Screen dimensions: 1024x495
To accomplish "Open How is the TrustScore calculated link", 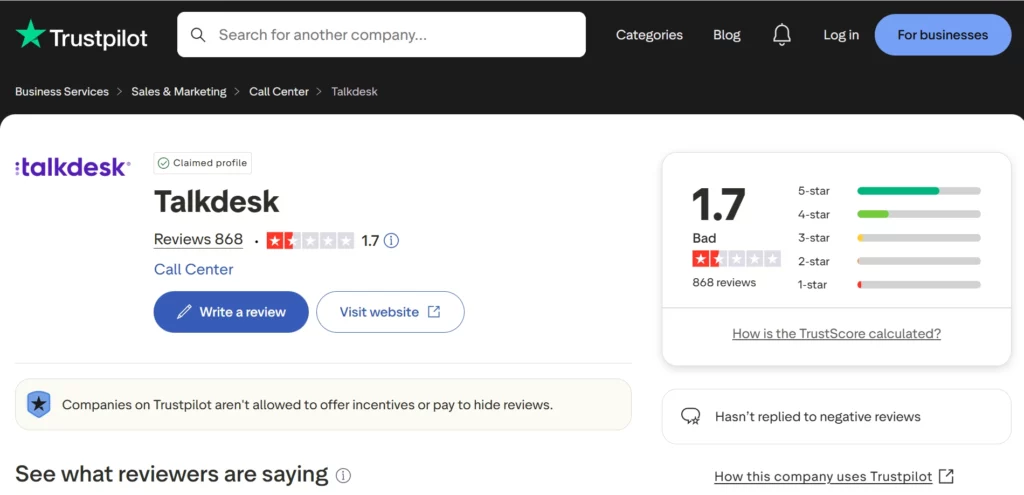I will coord(837,334).
